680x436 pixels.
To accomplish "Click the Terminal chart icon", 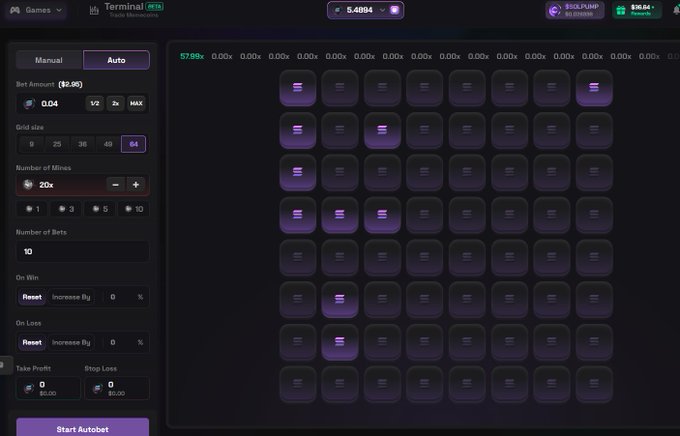I will coord(94,10).
